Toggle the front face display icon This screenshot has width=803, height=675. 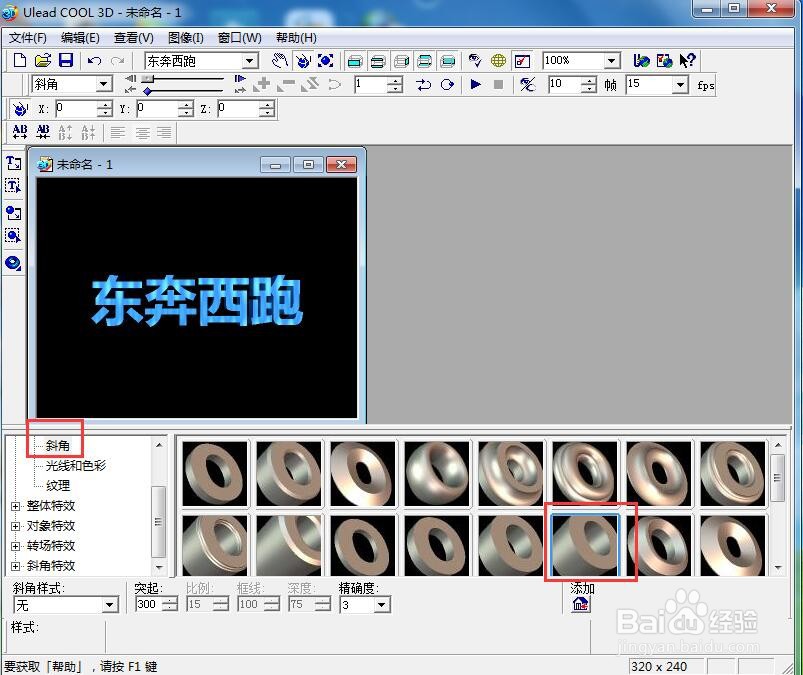(354, 61)
